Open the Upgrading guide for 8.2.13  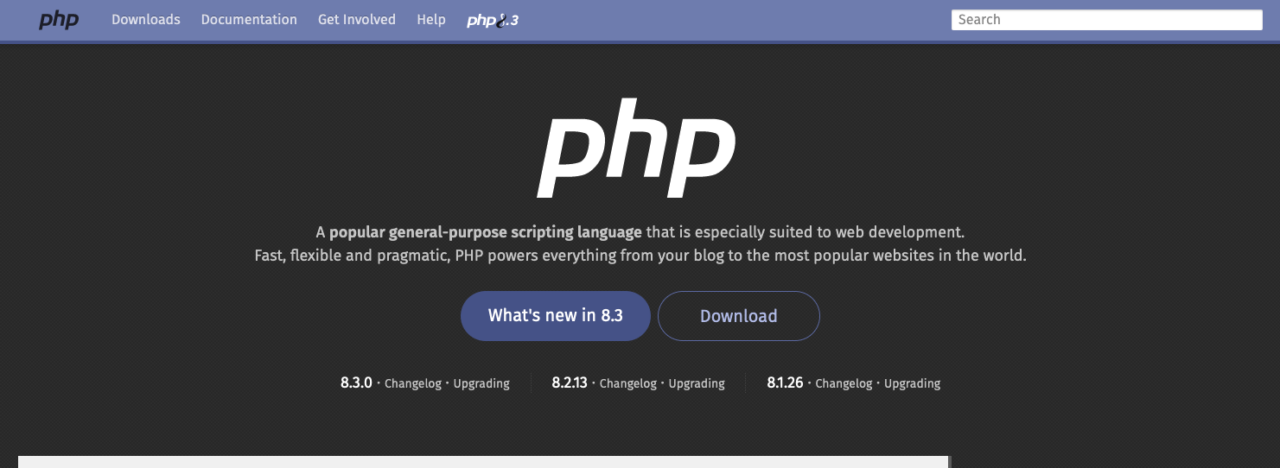pos(696,383)
